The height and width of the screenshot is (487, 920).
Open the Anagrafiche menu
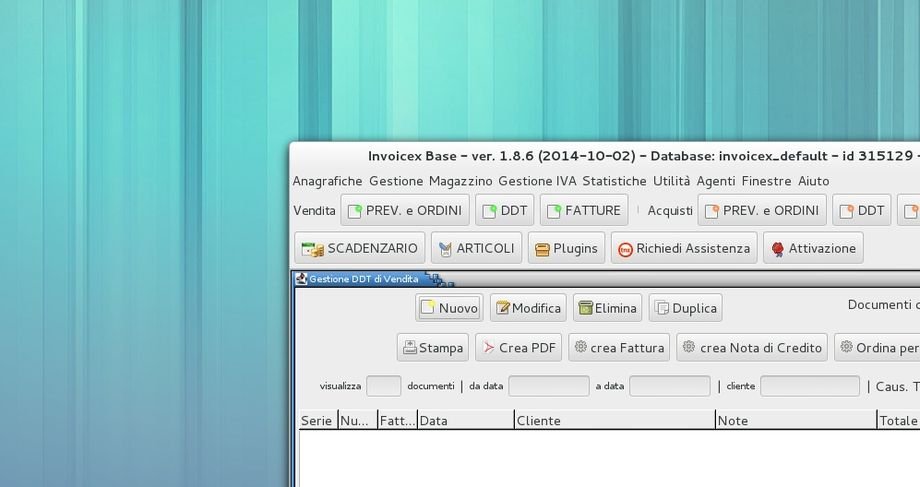click(x=327, y=181)
